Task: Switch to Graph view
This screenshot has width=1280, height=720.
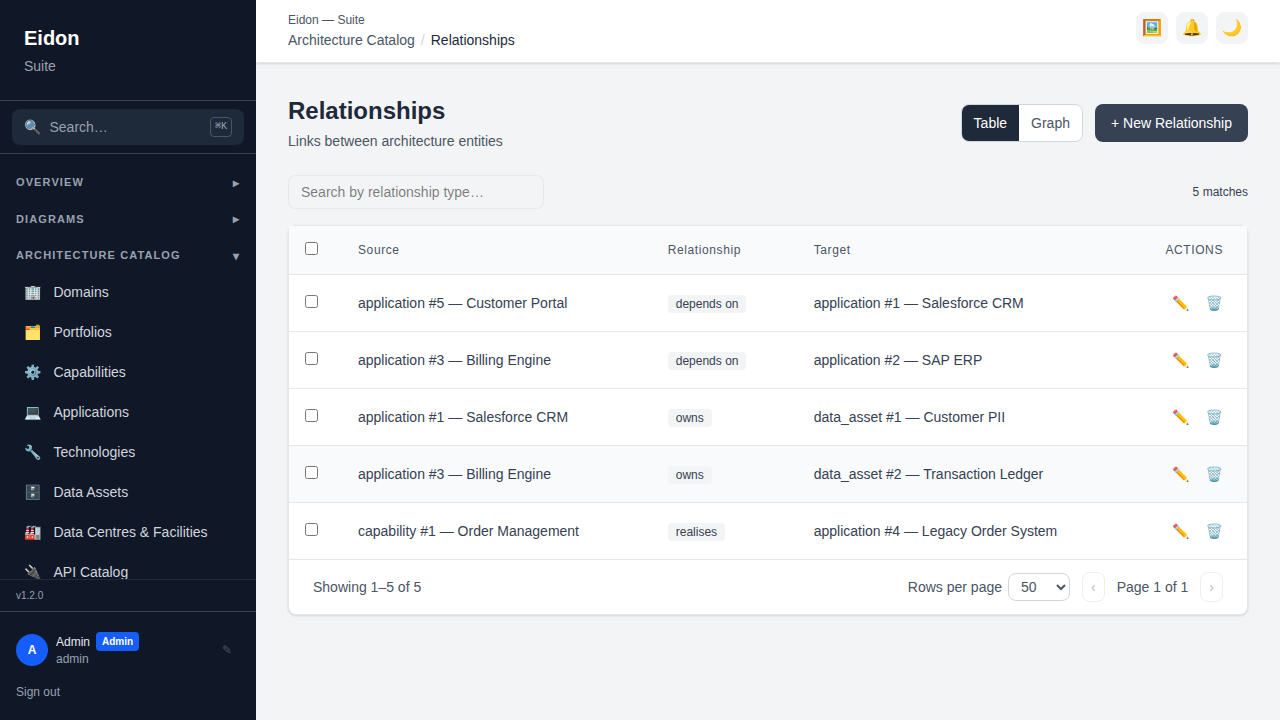Action: (x=1050, y=123)
